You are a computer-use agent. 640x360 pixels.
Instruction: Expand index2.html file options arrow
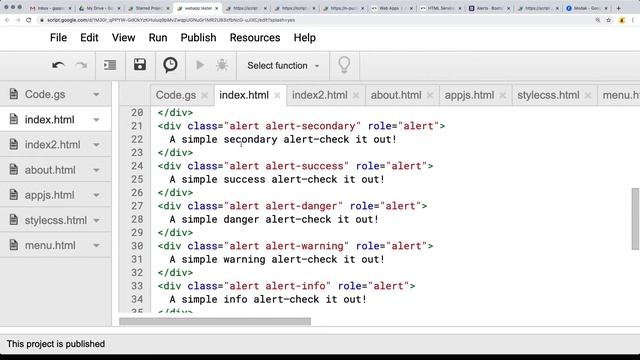[x=96, y=145]
